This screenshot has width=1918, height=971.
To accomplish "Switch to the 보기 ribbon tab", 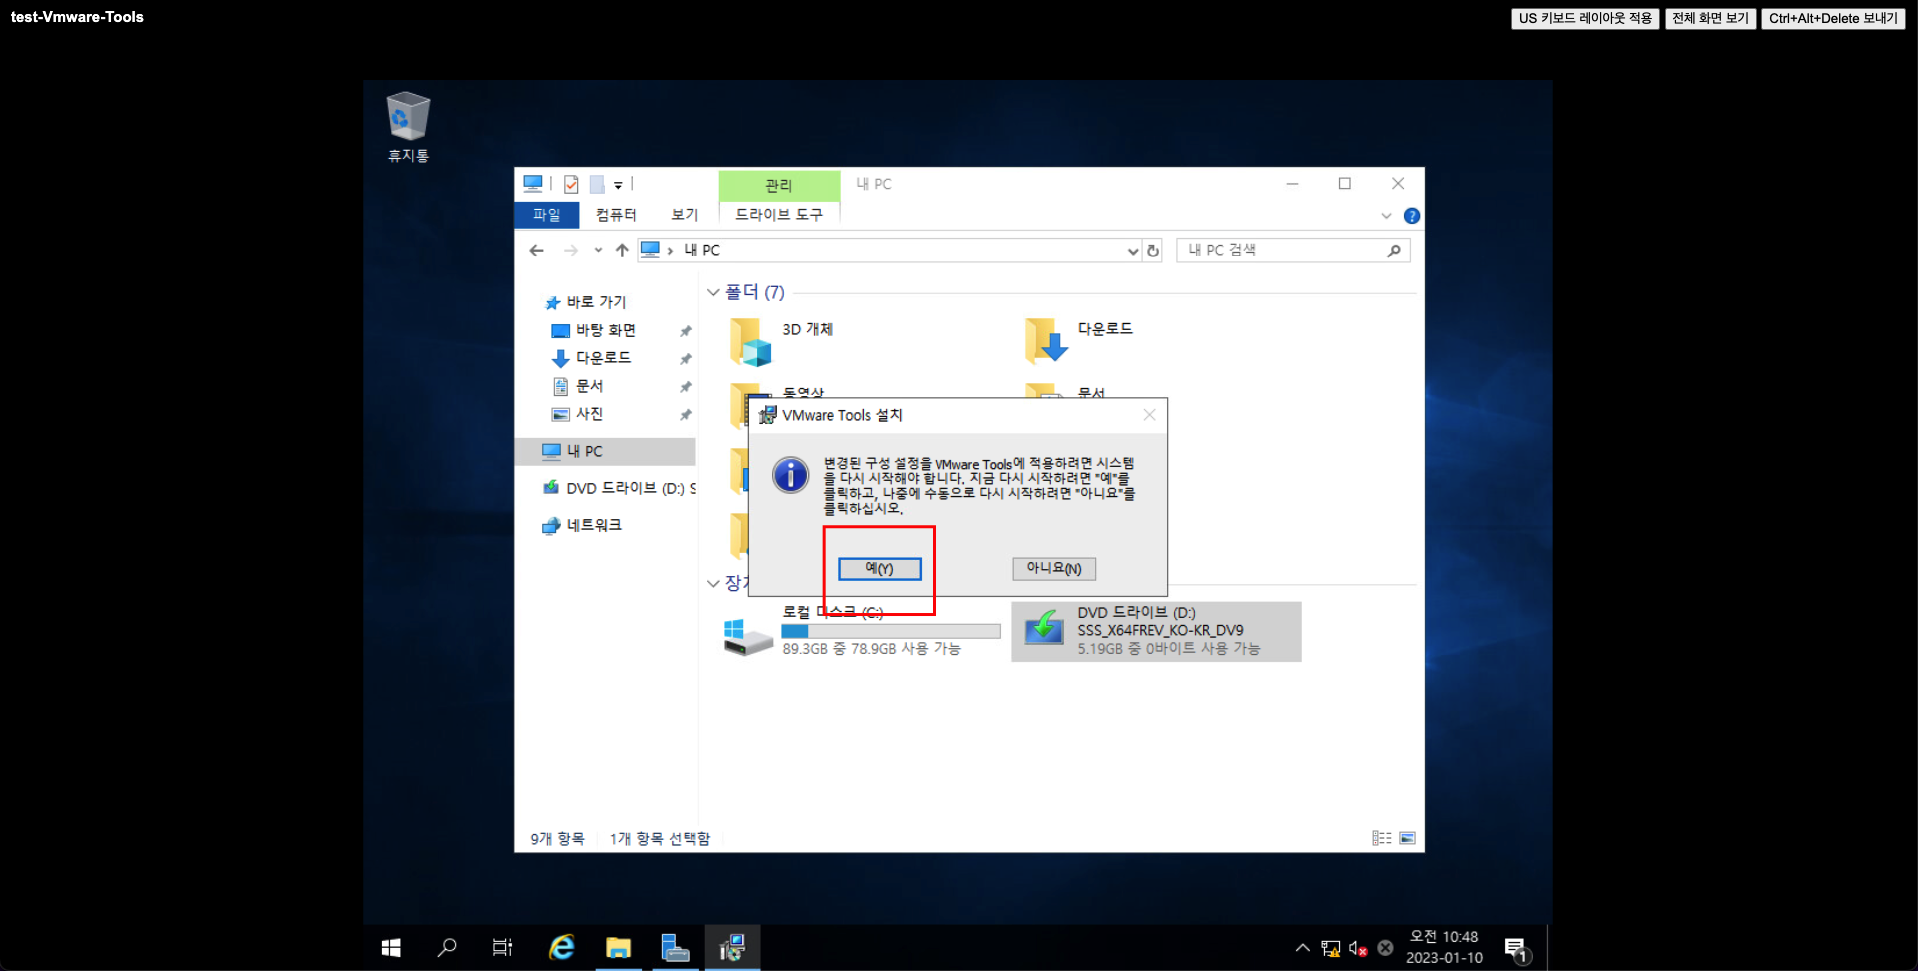I will pyautogui.click(x=684, y=215).
